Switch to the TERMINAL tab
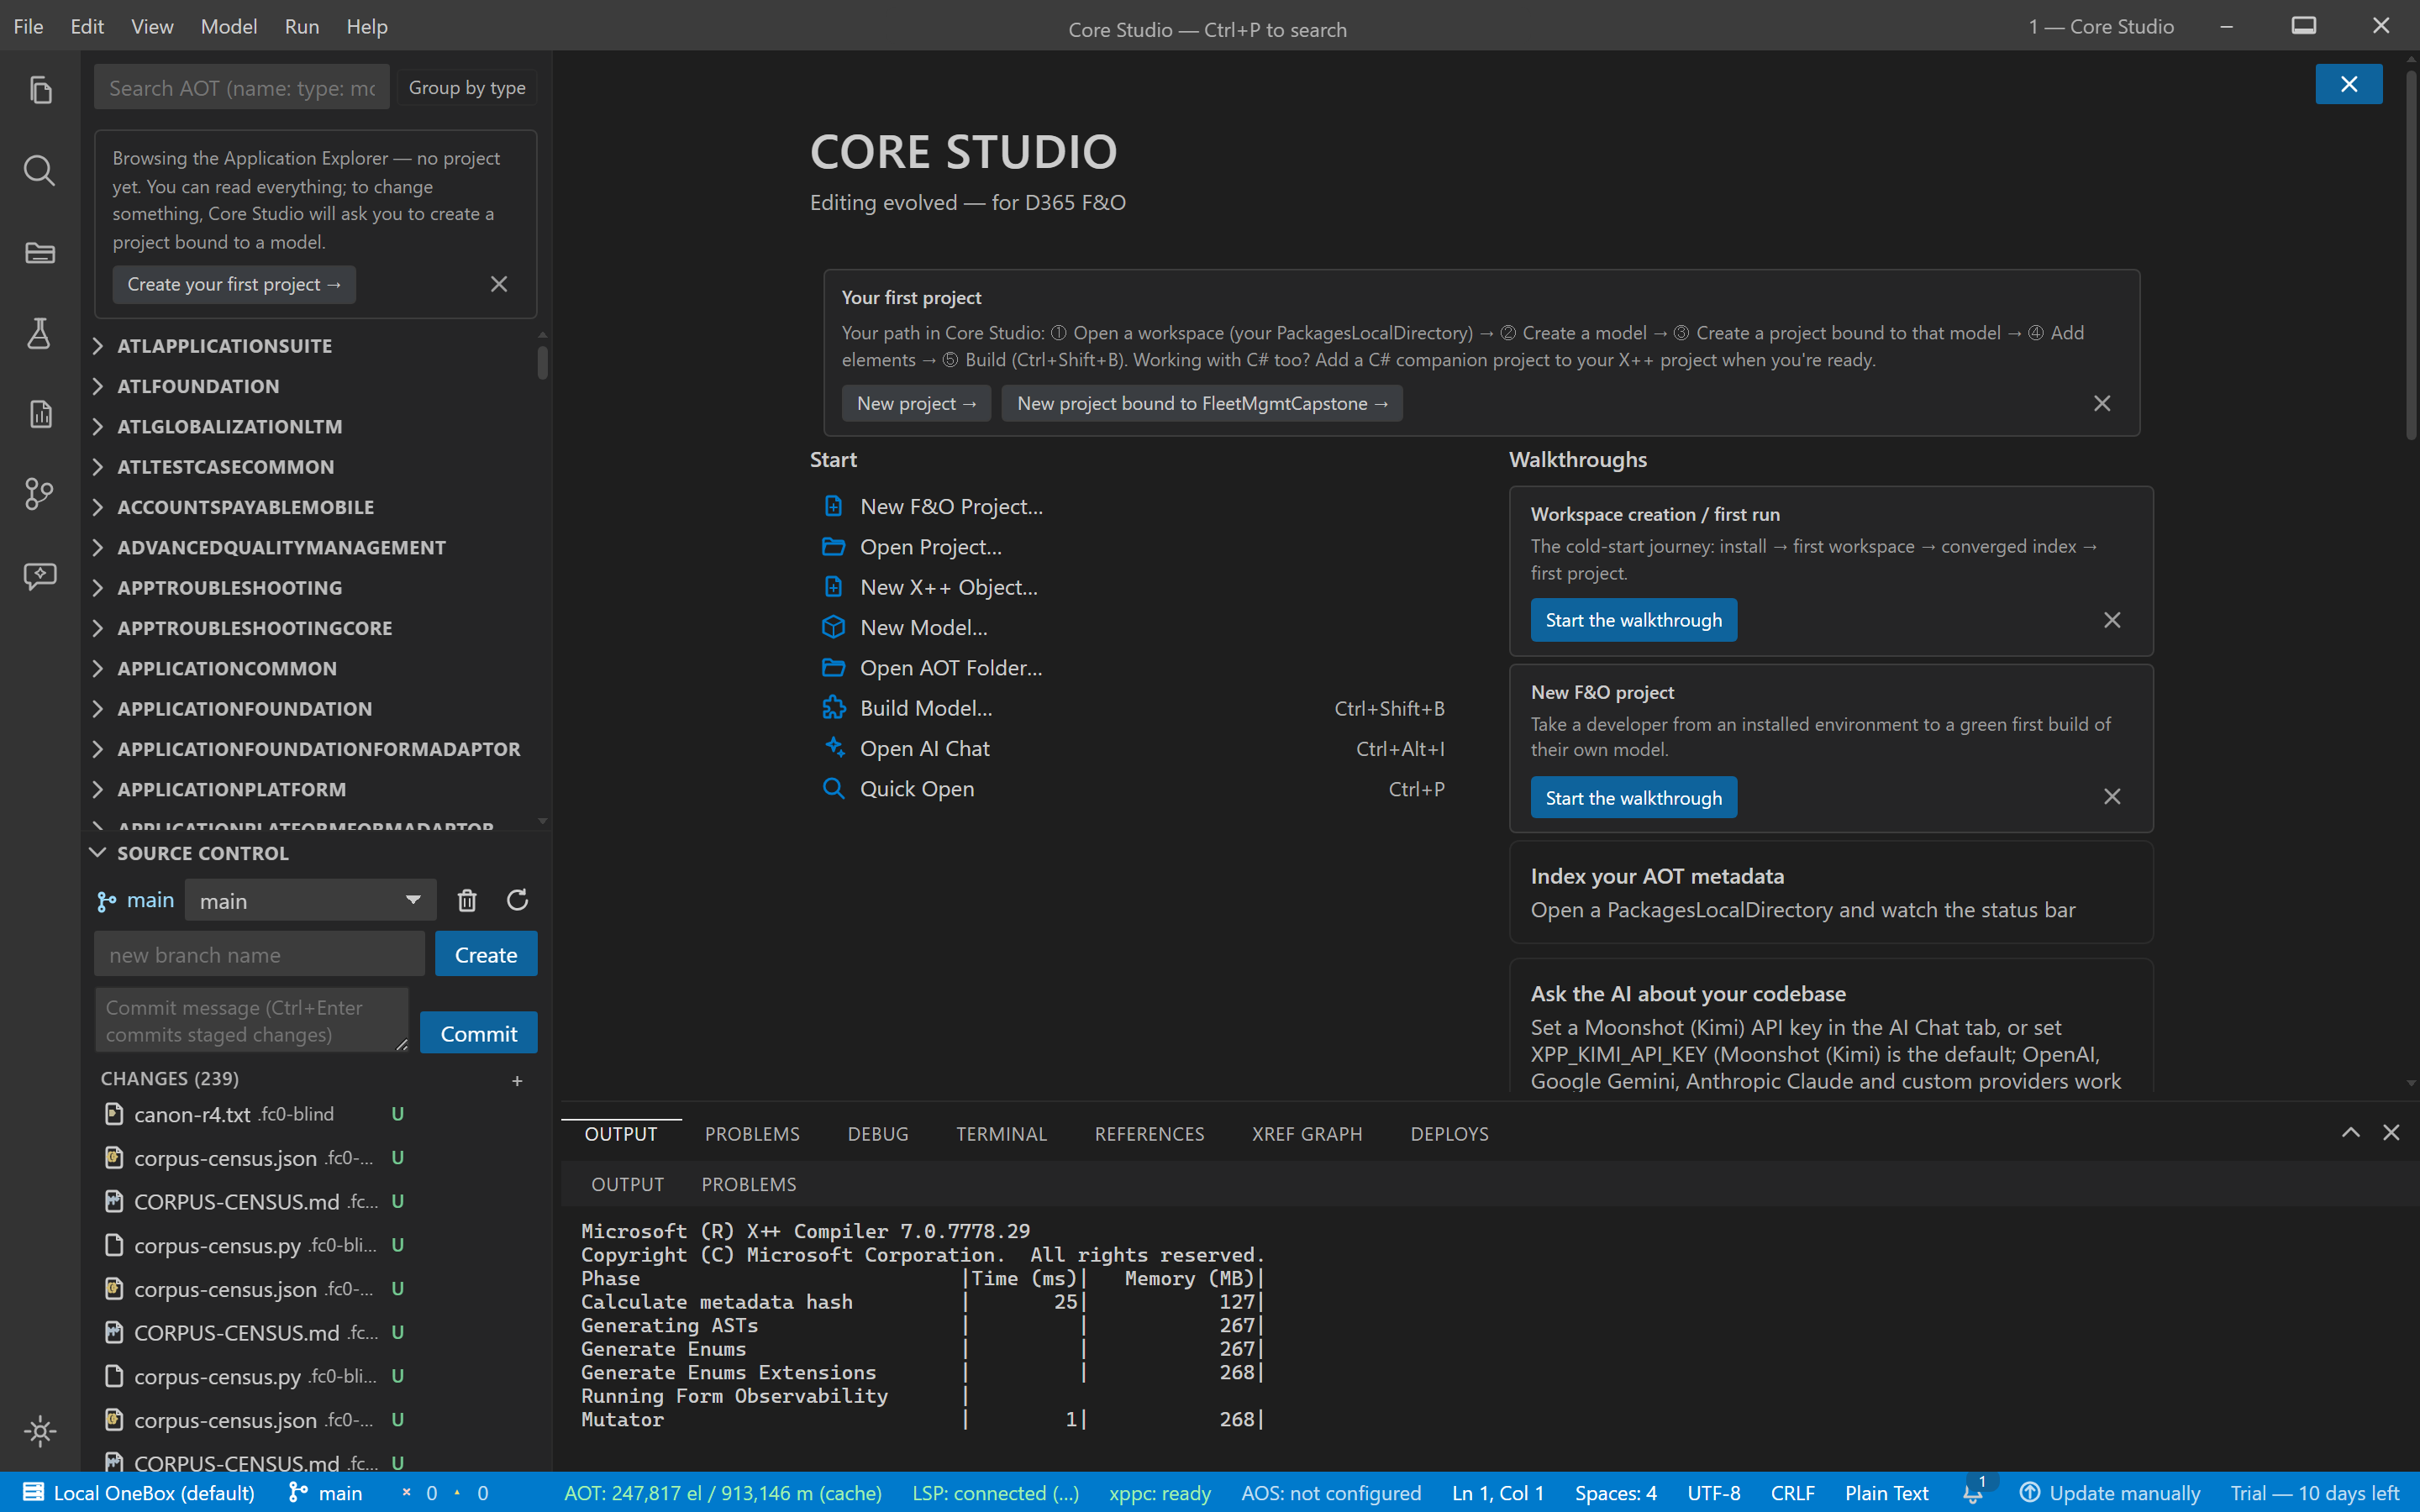The height and width of the screenshot is (1512, 2420). click(1001, 1133)
